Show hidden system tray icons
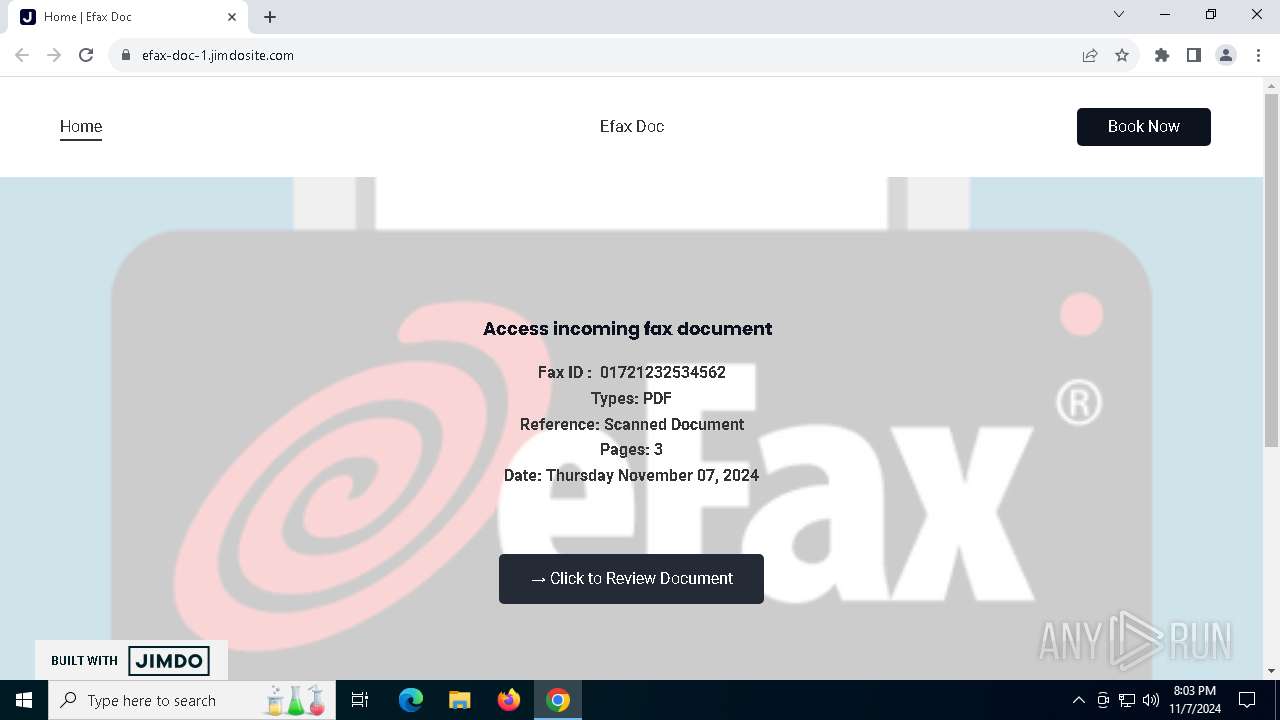1280x720 pixels. pos(1078,700)
